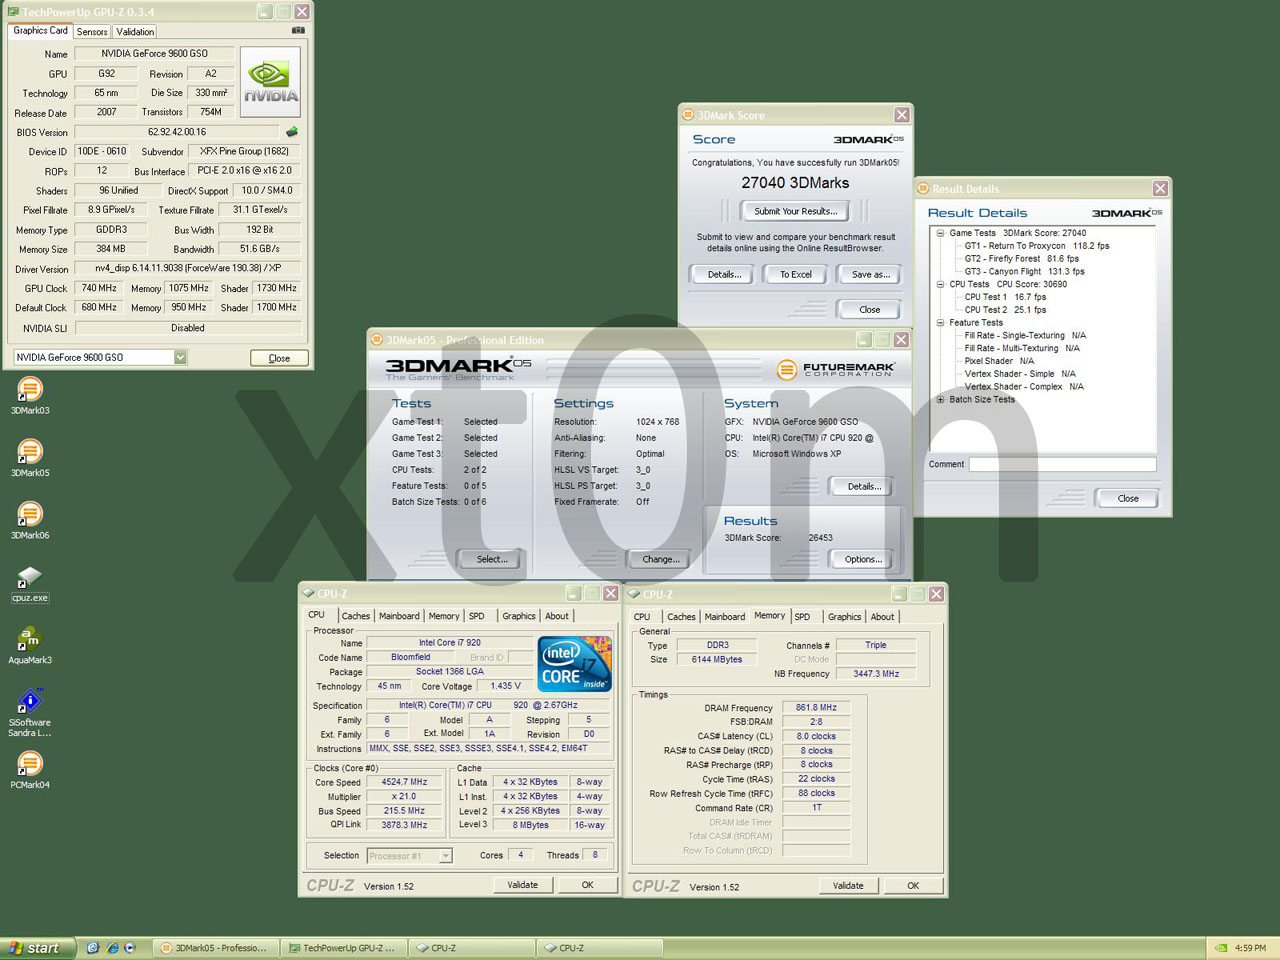
Task: Open the PCMark04 desktop shortcut
Action: 30,771
